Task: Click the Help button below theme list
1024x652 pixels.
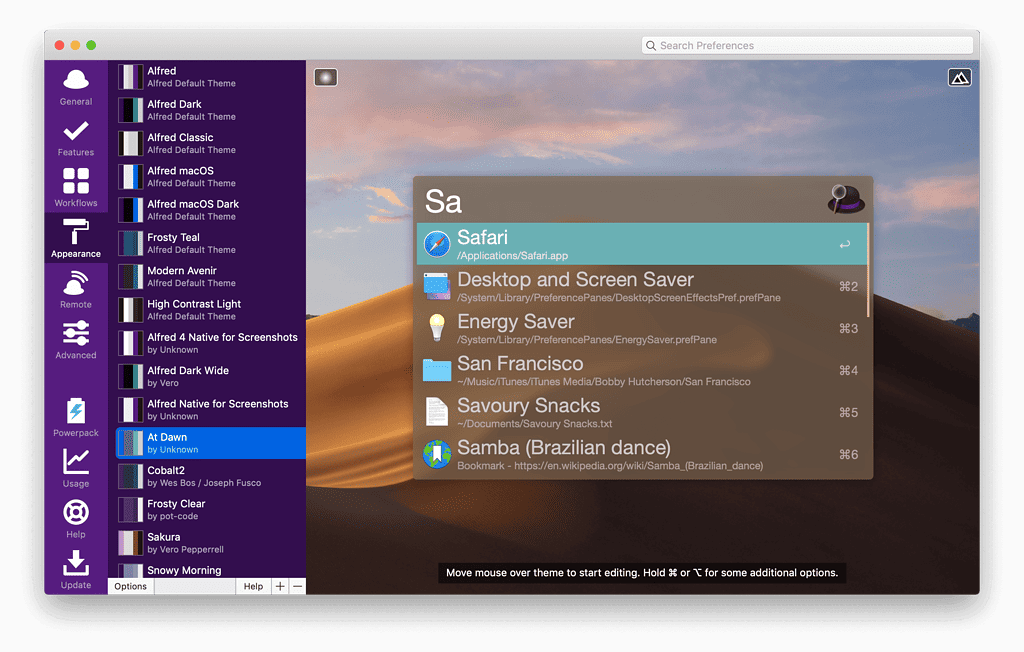Action: (253, 586)
